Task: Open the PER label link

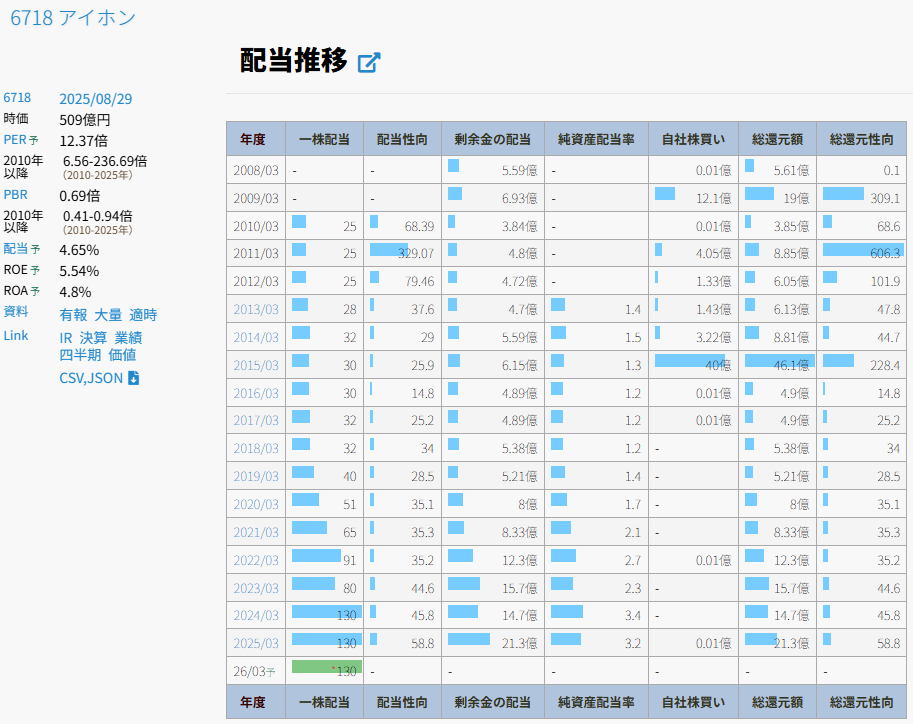Action: point(15,140)
